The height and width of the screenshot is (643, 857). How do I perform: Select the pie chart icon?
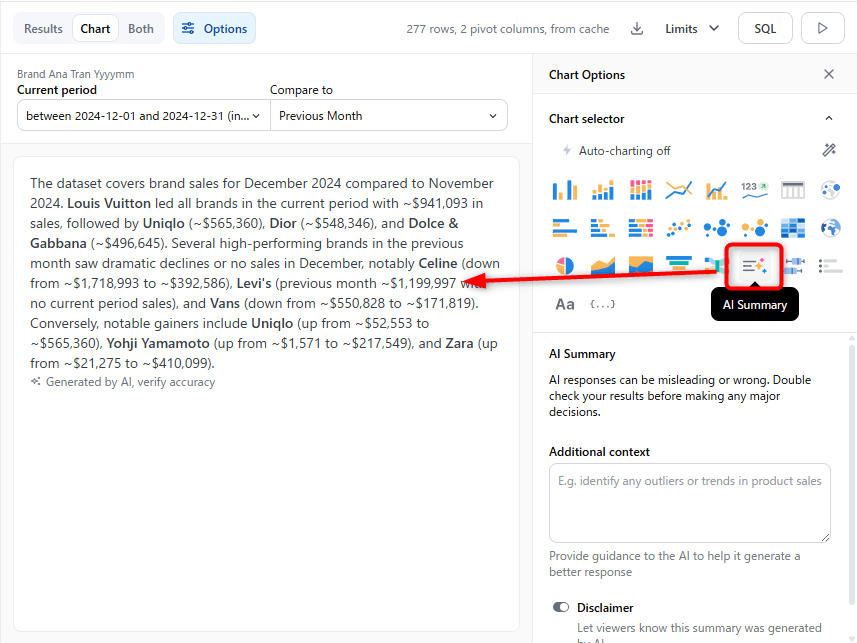(x=565, y=266)
